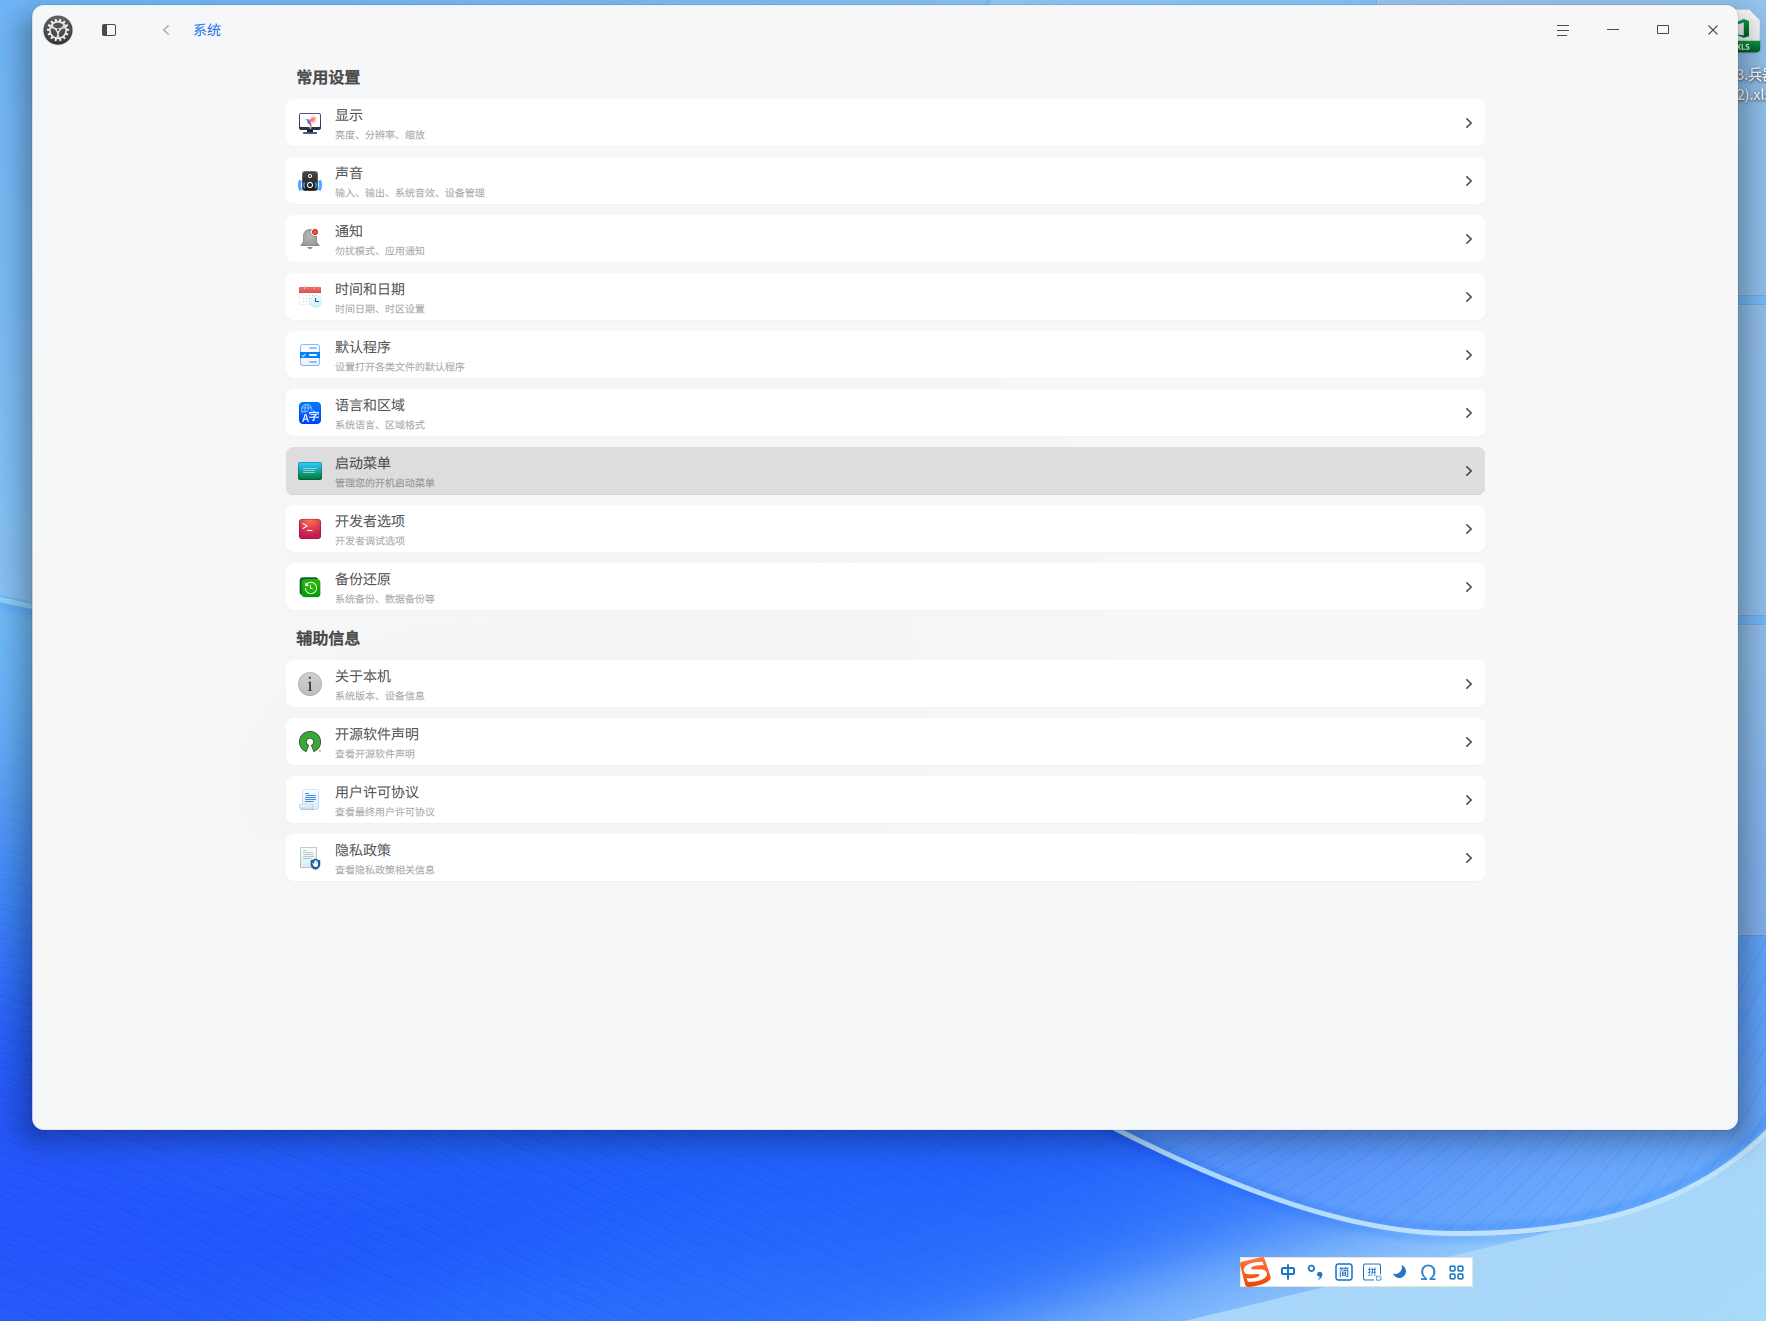Expand the 通知 row chevron

[1468, 239]
